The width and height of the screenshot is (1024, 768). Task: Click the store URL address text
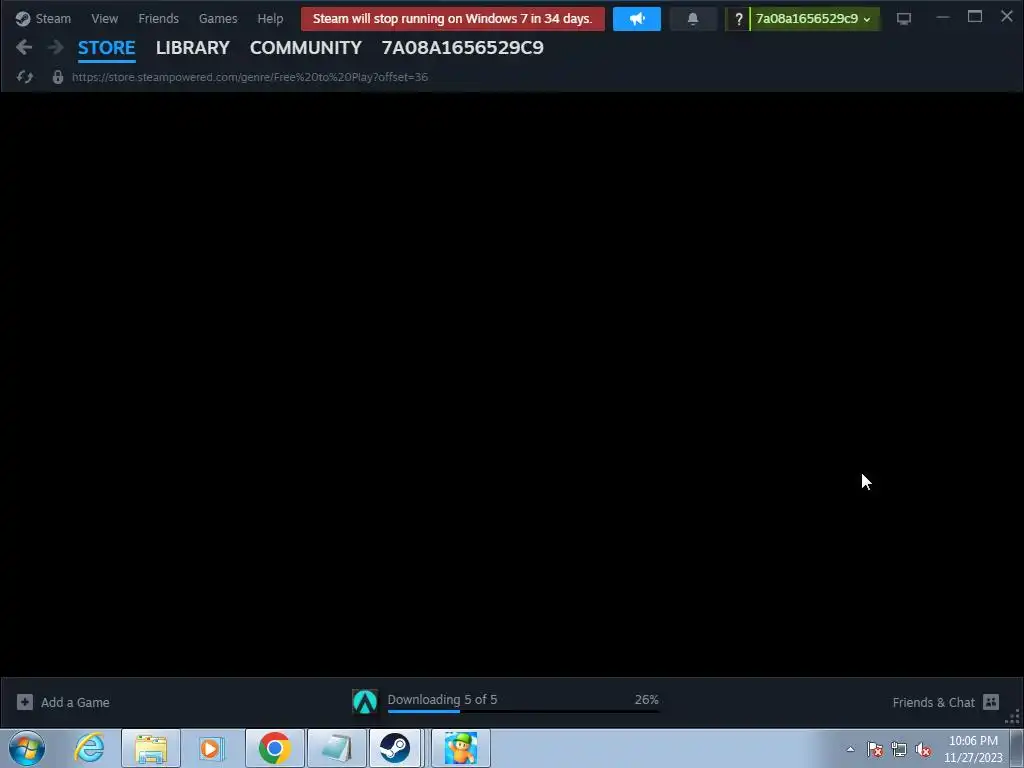pyautogui.click(x=249, y=77)
